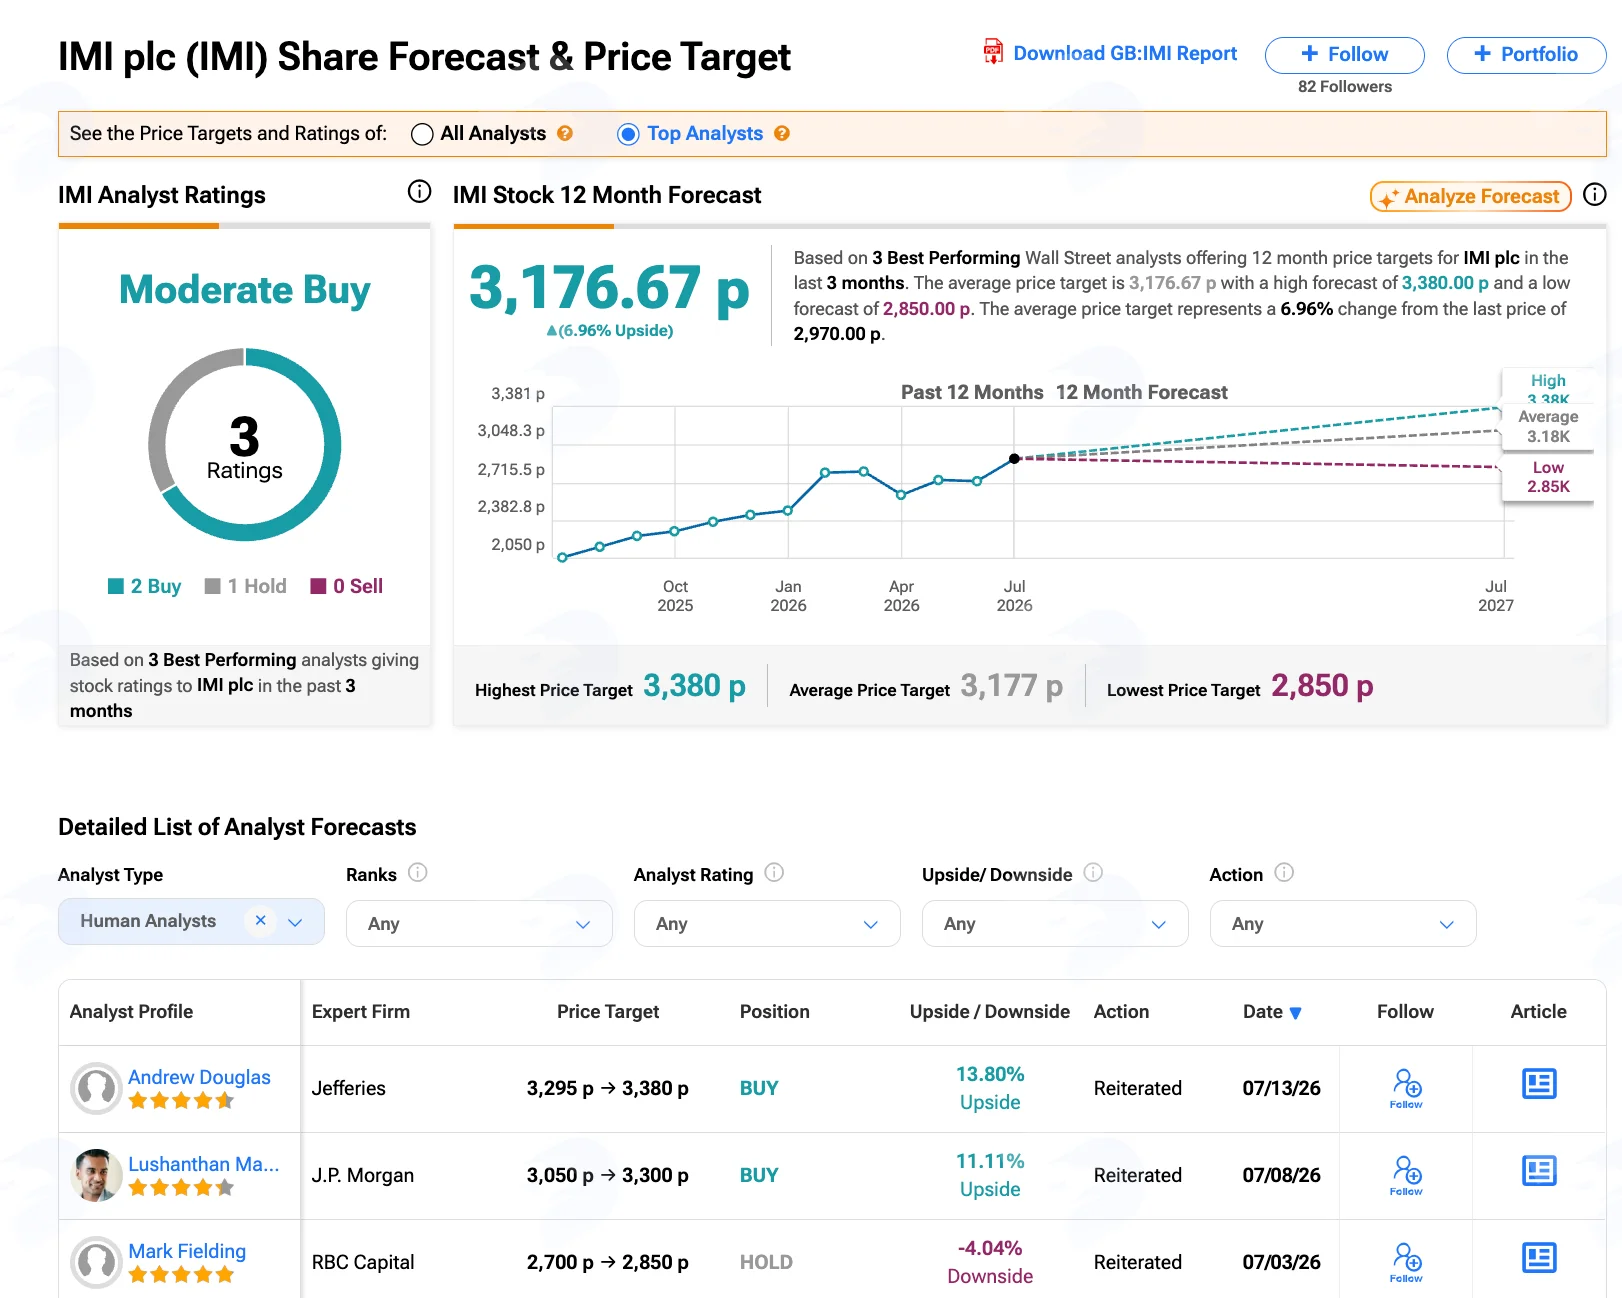Click BUY position for J.P. Morgan
Screen dimensions: 1622x1298
tap(759, 1175)
